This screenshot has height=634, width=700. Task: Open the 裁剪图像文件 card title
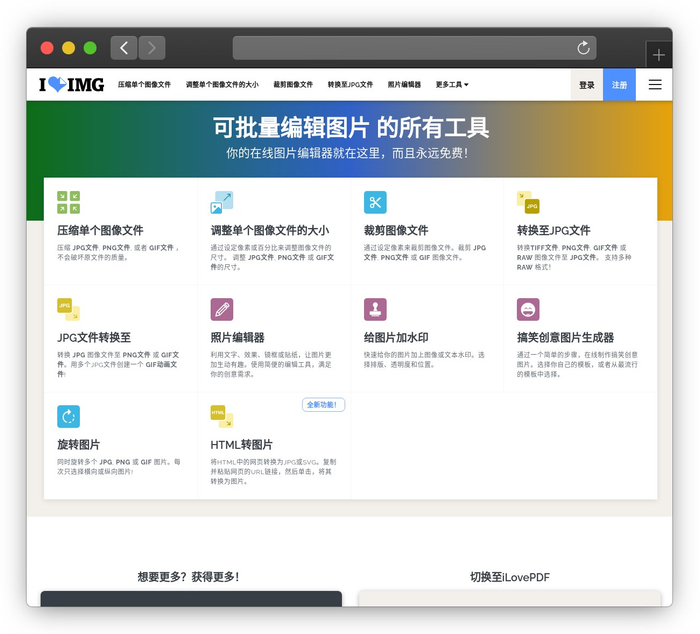coord(396,230)
